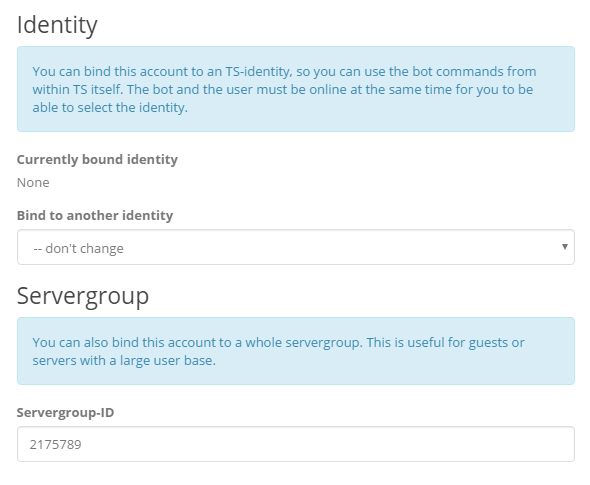Click the identity dropdown's small arrow indicator

[x=564, y=247]
